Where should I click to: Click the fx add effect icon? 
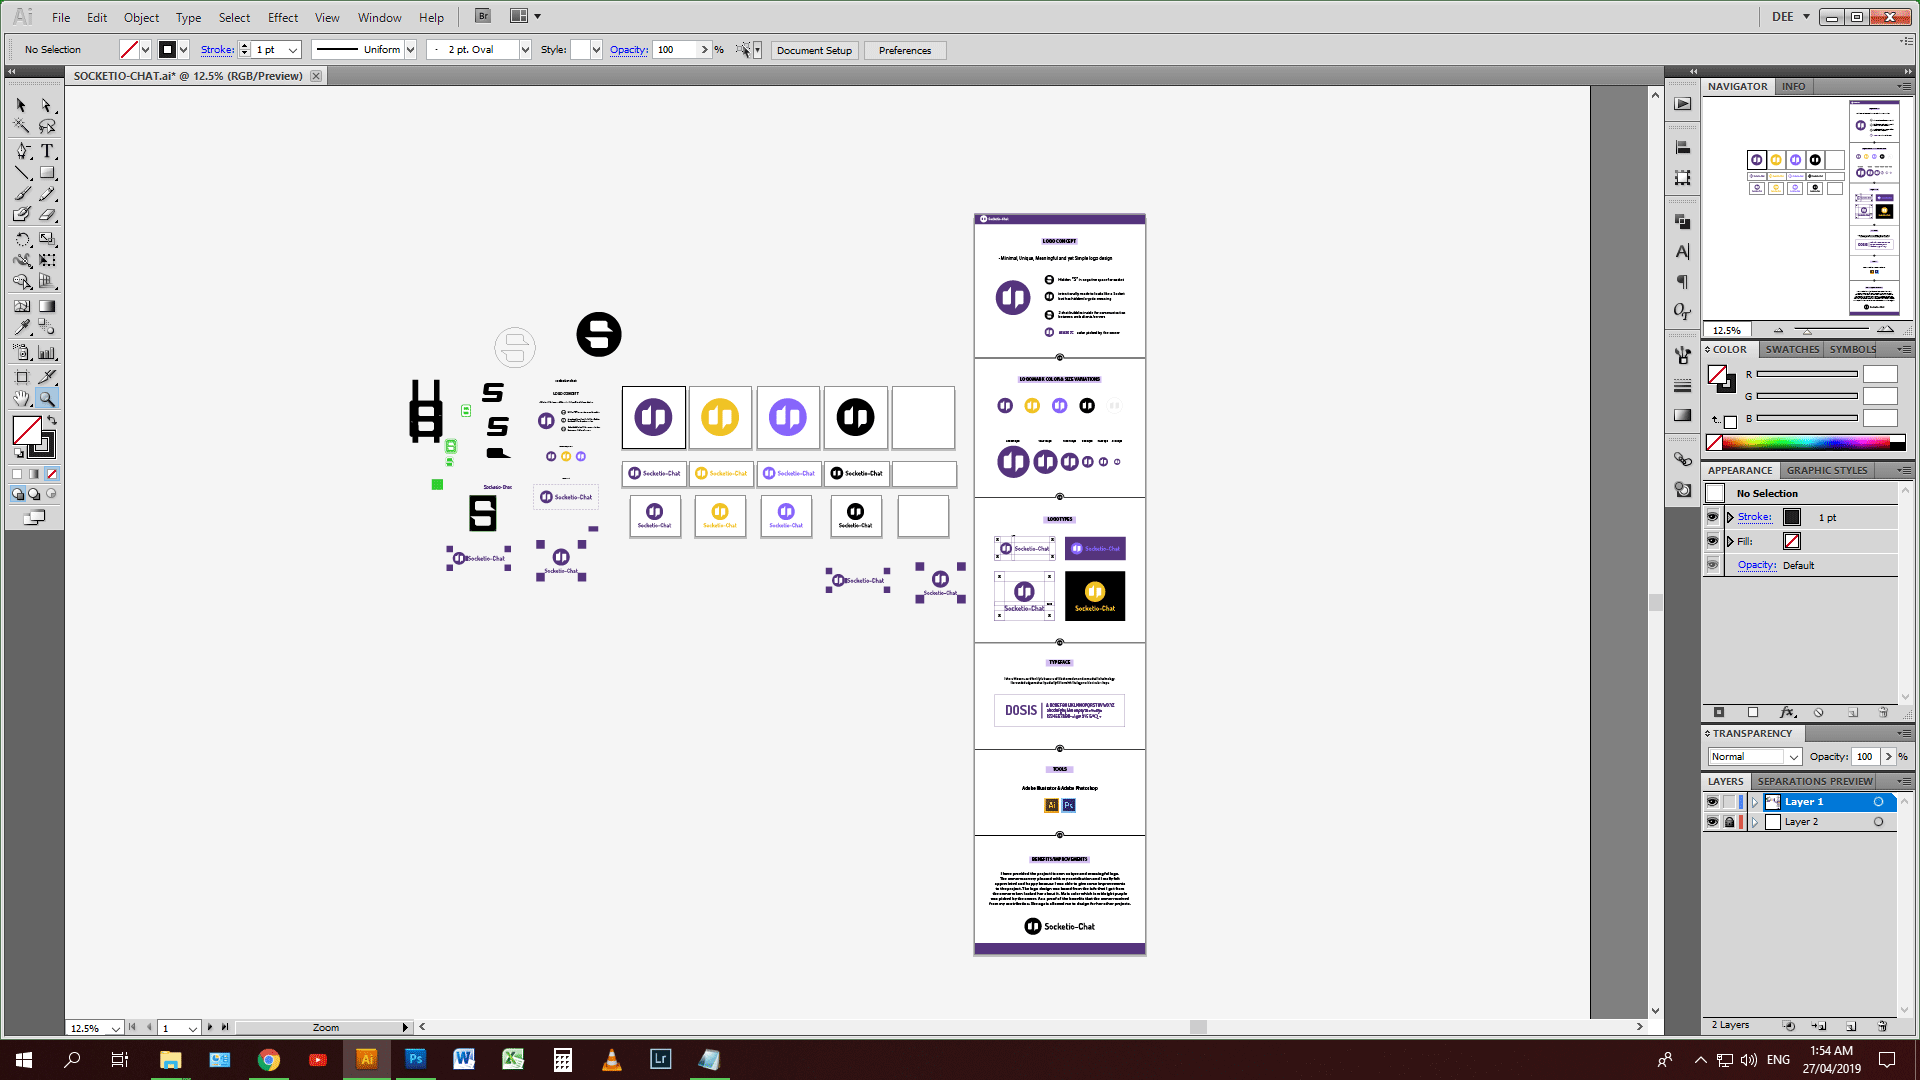(x=1787, y=713)
